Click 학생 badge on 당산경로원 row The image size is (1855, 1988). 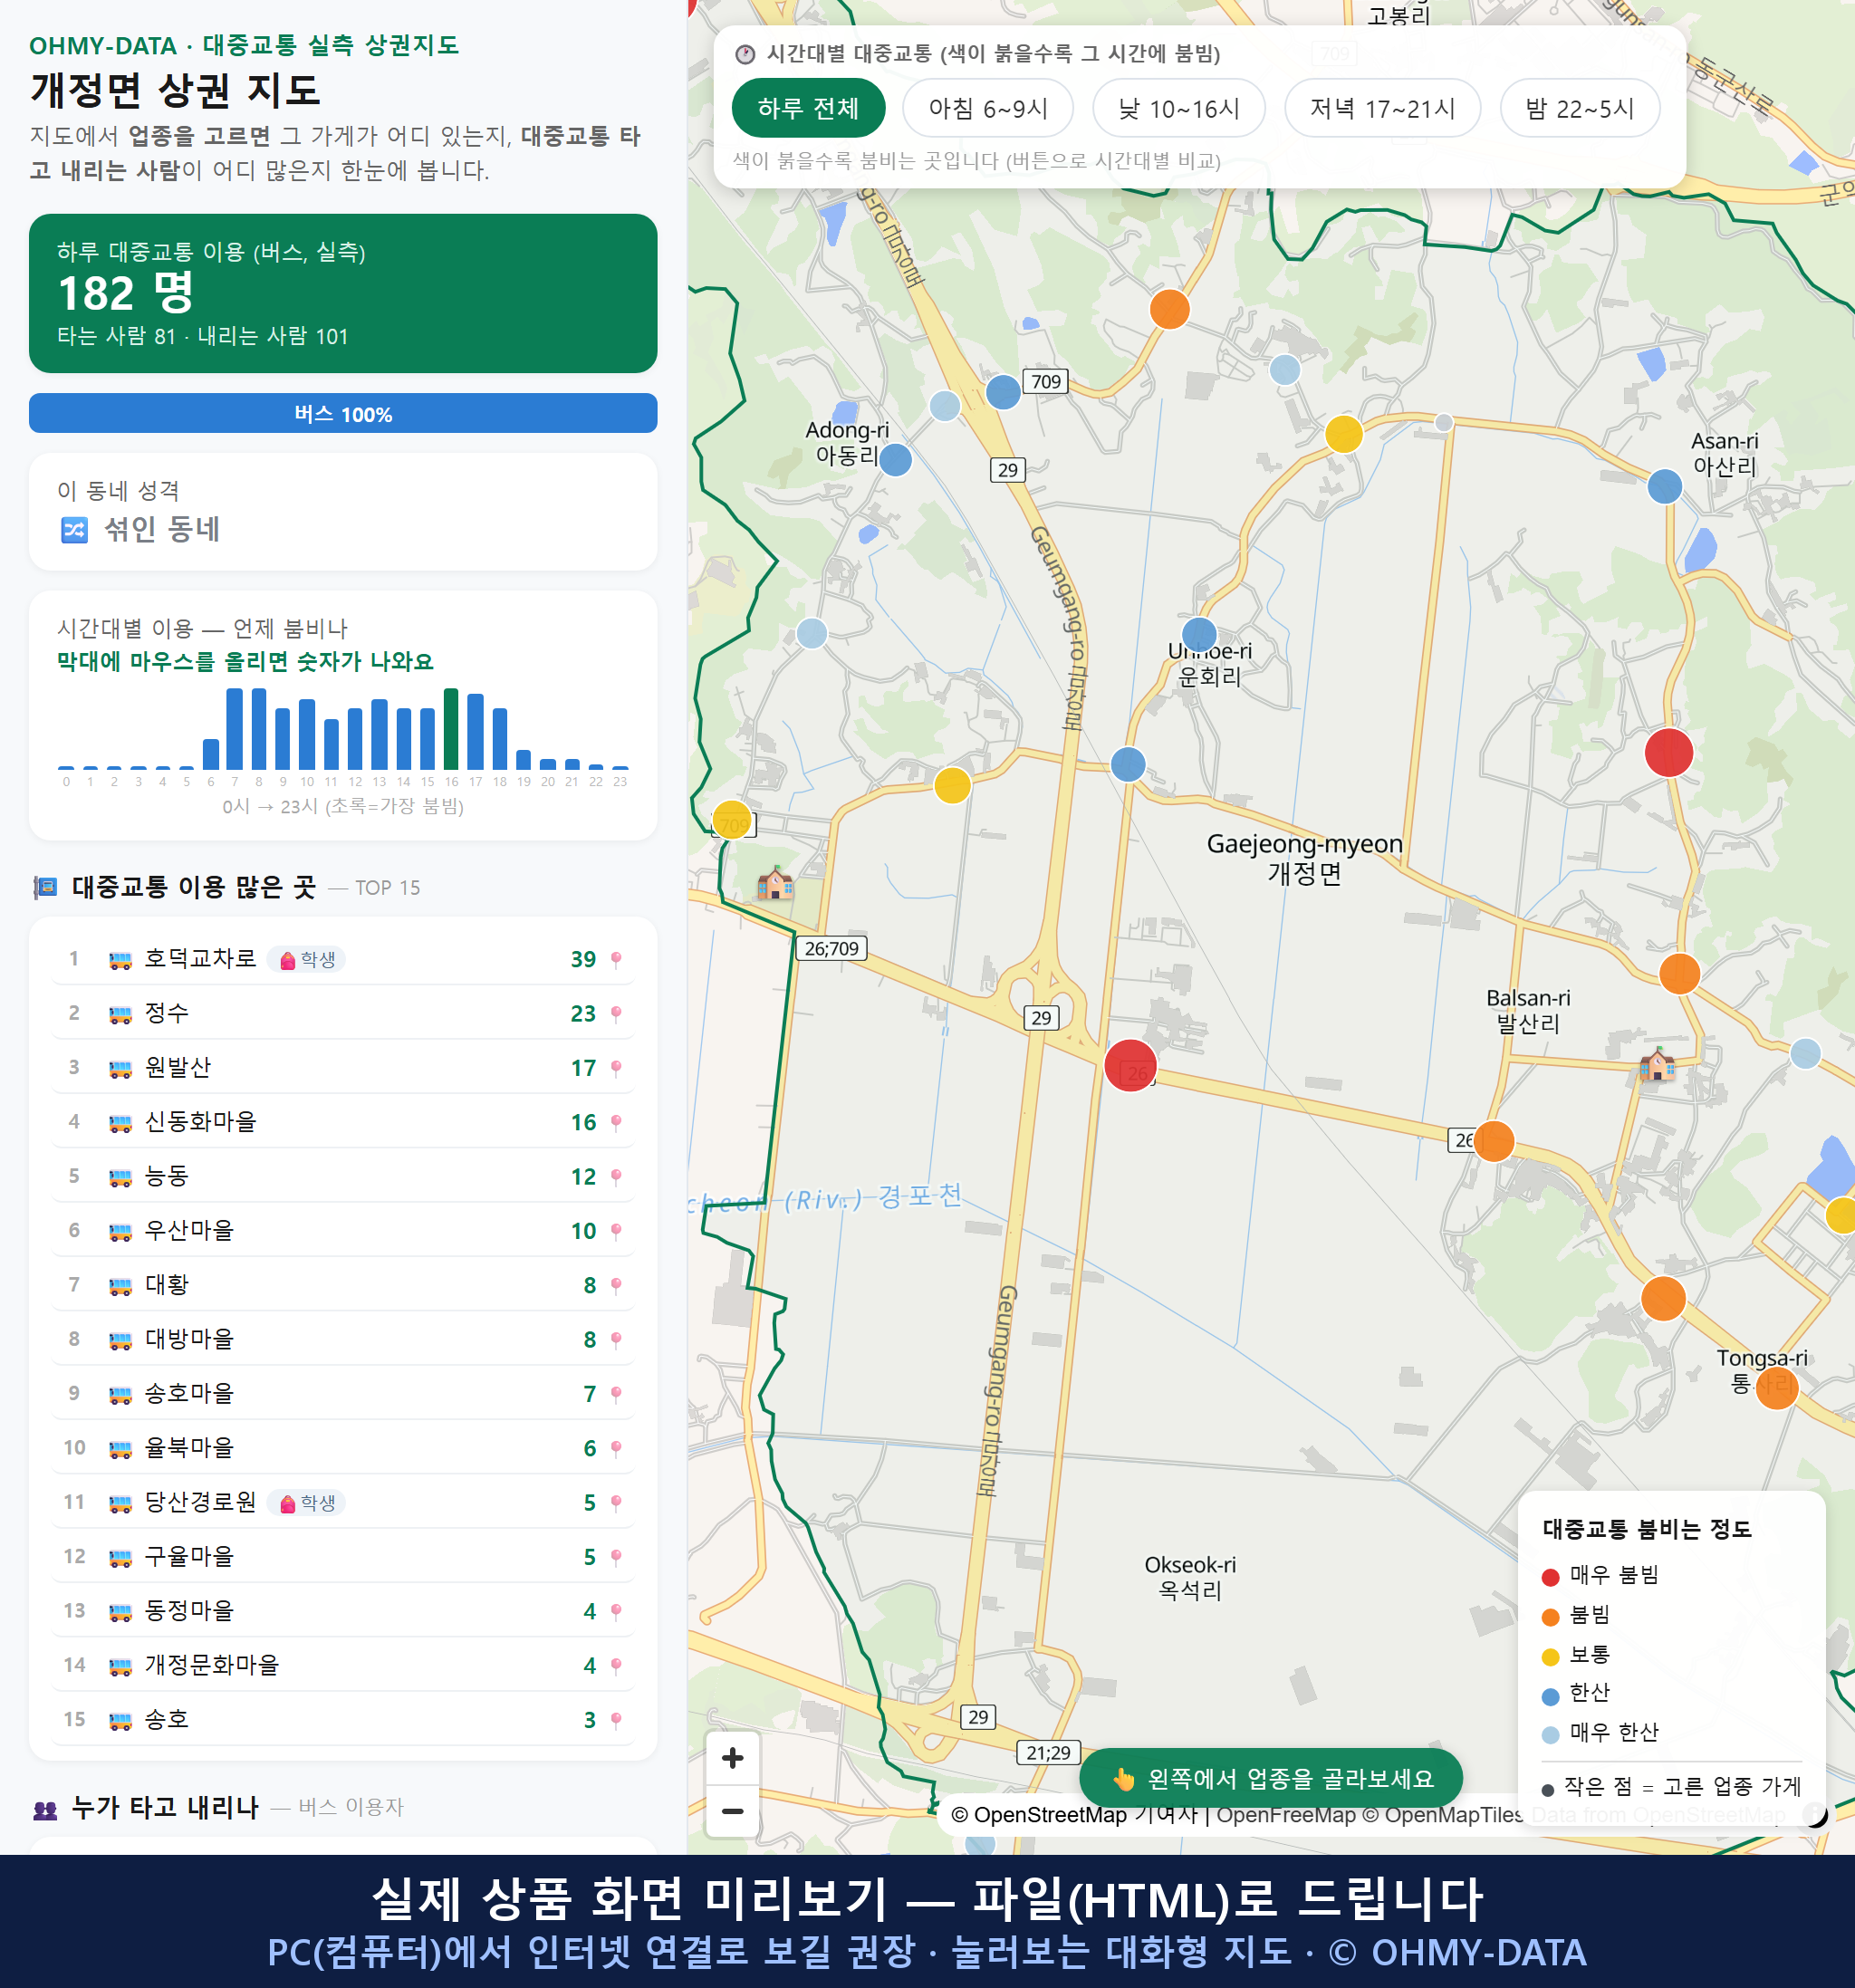(x=306, y=1503)
